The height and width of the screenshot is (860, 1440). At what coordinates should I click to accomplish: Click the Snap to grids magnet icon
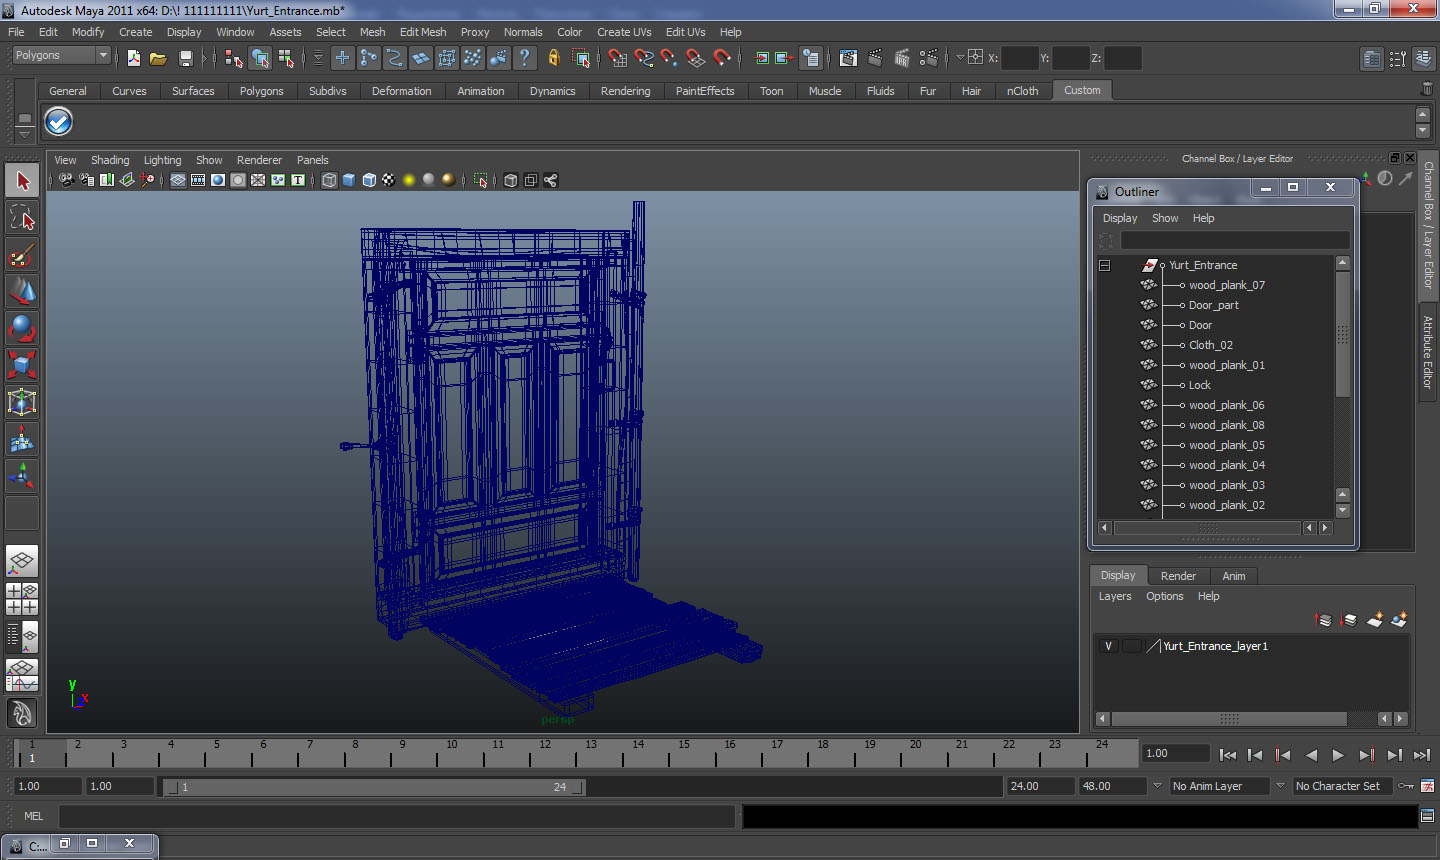pyautogui.click(x=618, y=58)
